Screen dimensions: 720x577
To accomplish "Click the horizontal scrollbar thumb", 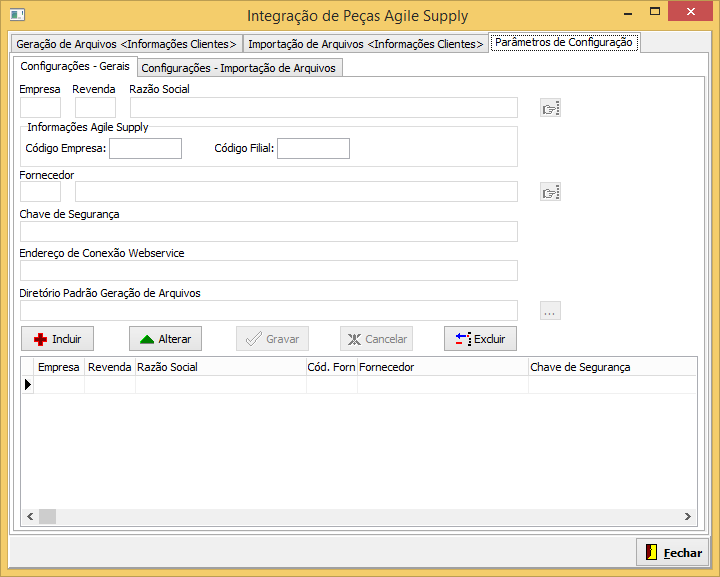I will [x=47, y=516].
